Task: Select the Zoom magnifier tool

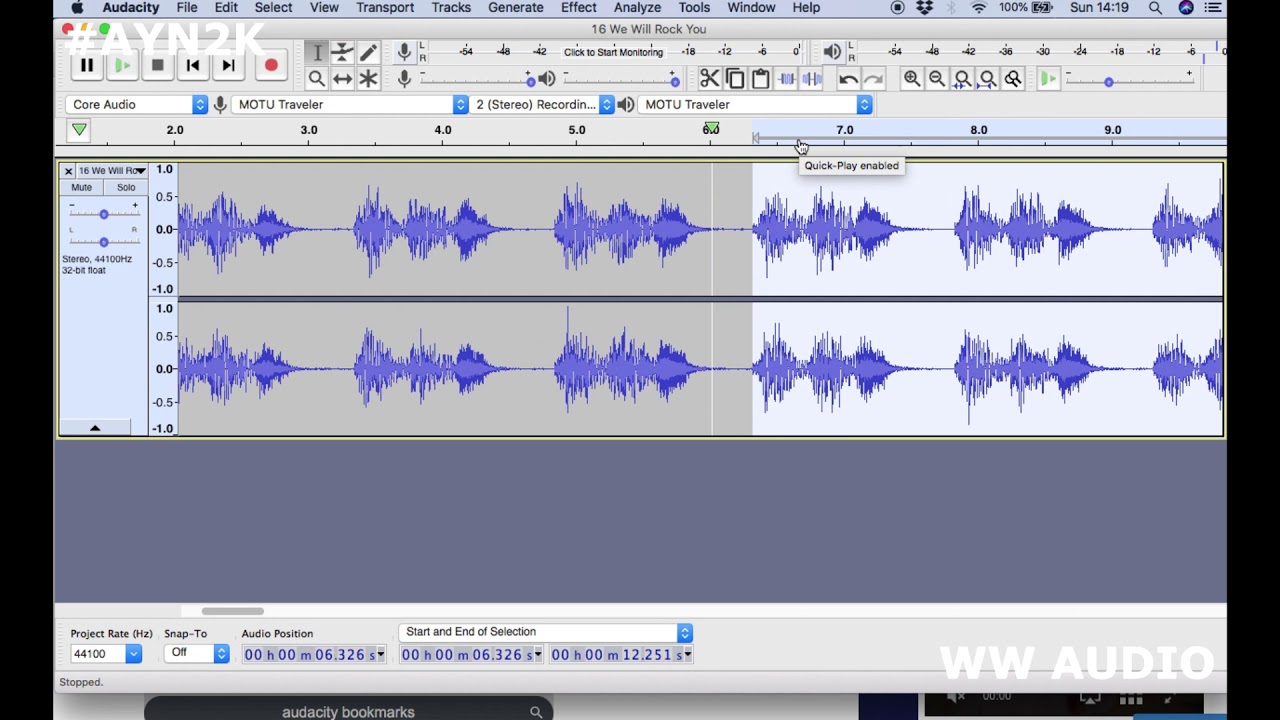Action: (x=317, y=79)
